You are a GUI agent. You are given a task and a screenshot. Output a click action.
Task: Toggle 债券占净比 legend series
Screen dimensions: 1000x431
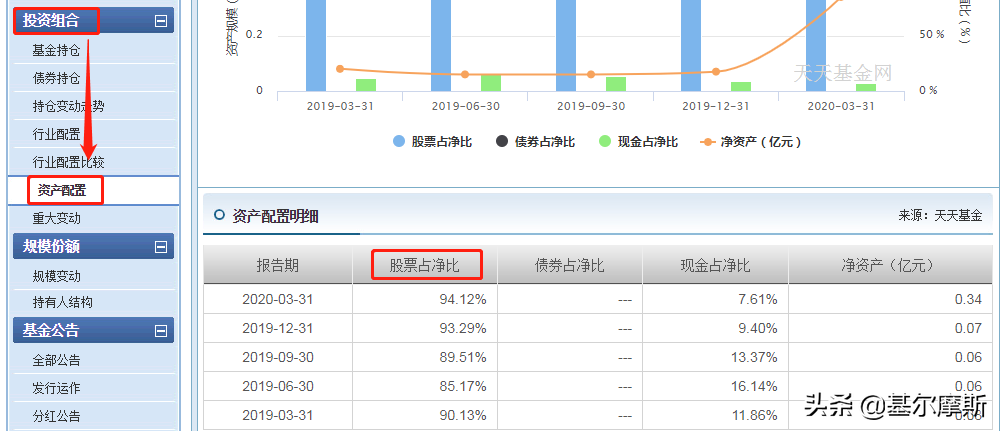click(536, 142)
